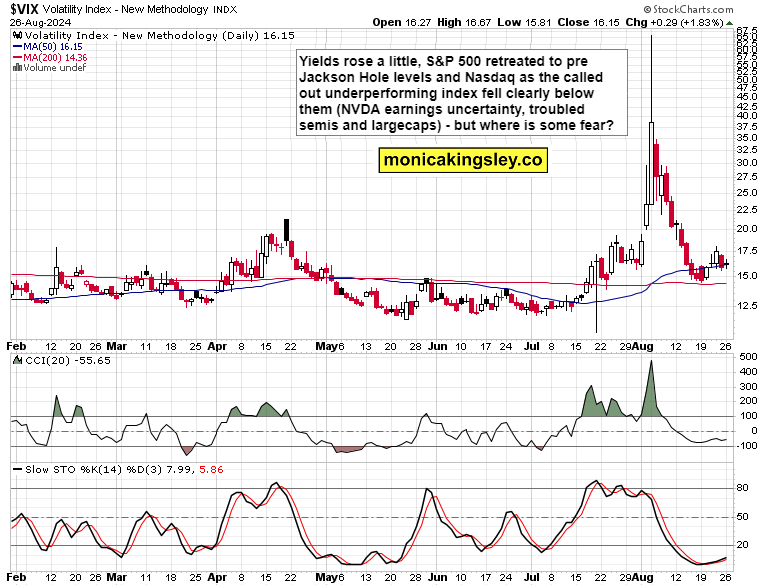Click the Volume undef legend text

coord(46,67)
